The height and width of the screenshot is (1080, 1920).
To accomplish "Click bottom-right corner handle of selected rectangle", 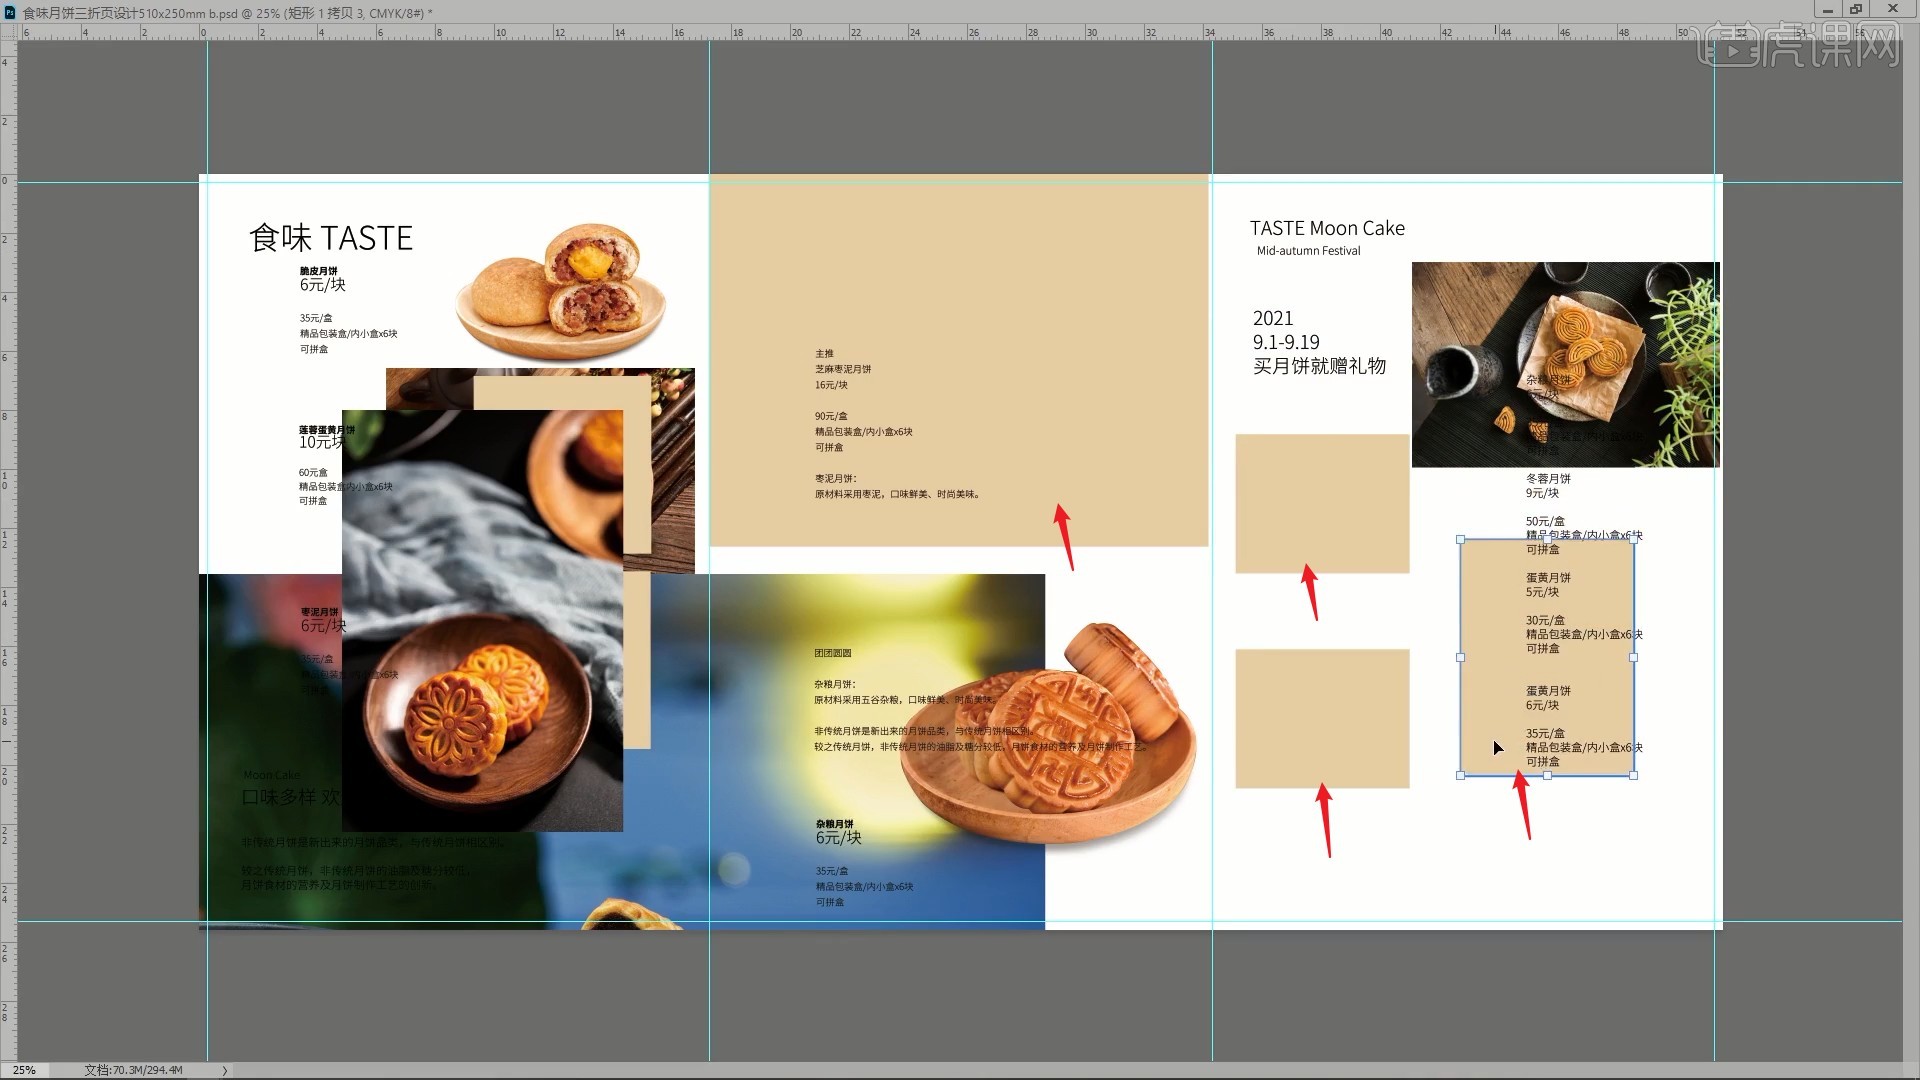I will pos(1634,776).
